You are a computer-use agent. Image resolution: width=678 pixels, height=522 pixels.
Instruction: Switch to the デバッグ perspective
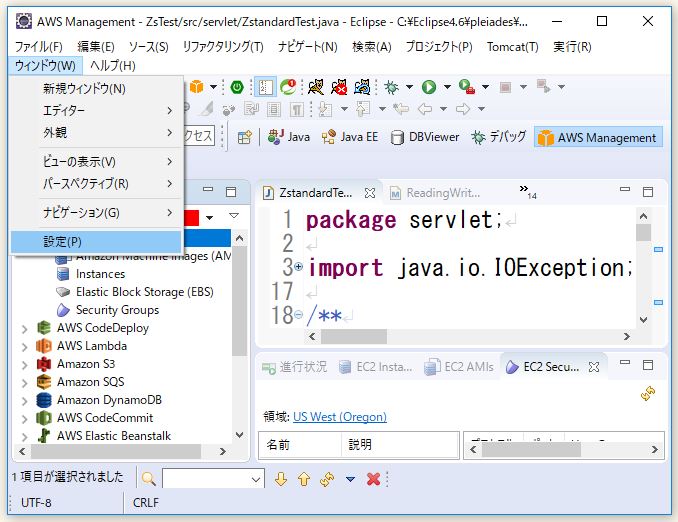tap(499, 137)
